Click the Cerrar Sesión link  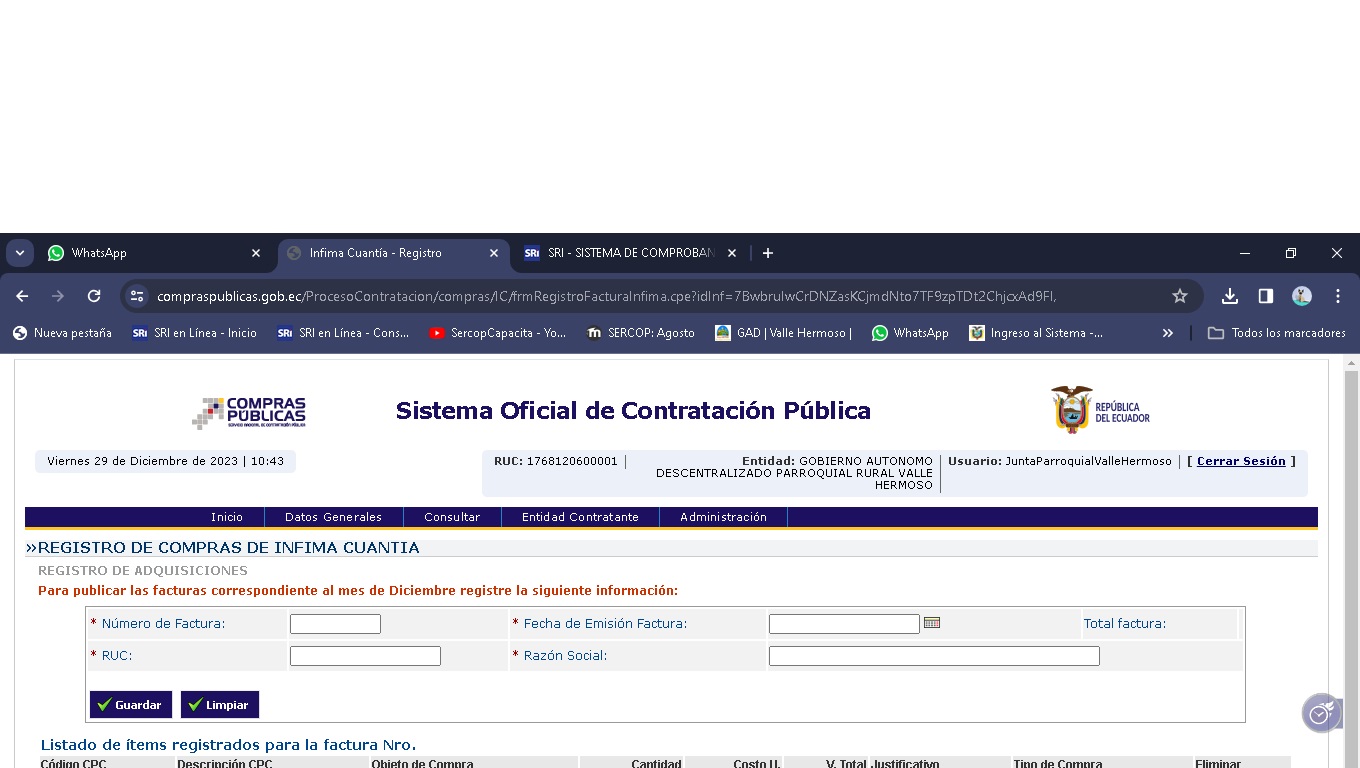coord(1241,461)
